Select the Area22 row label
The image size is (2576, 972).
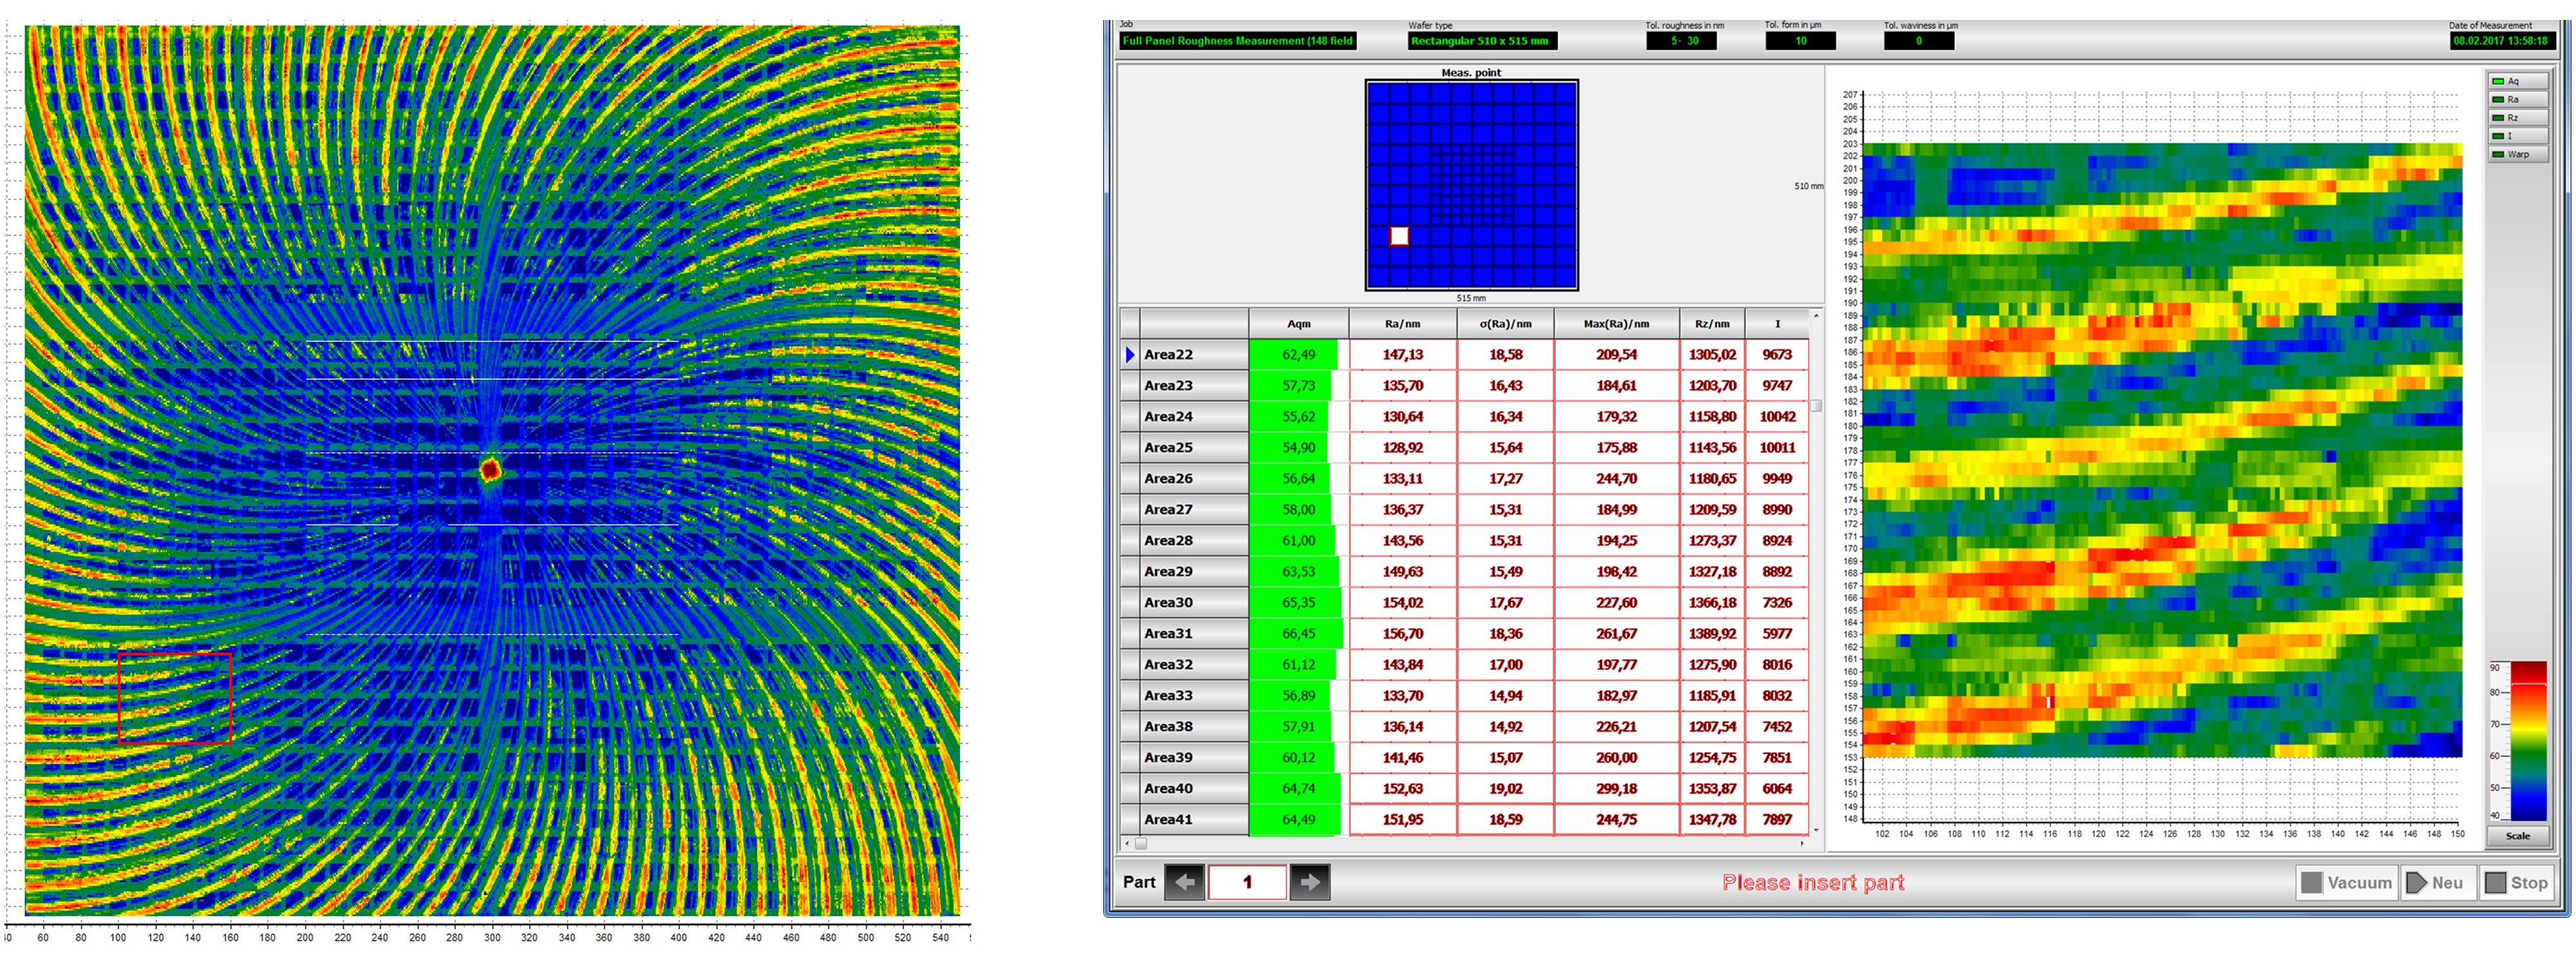[1194, 355]
